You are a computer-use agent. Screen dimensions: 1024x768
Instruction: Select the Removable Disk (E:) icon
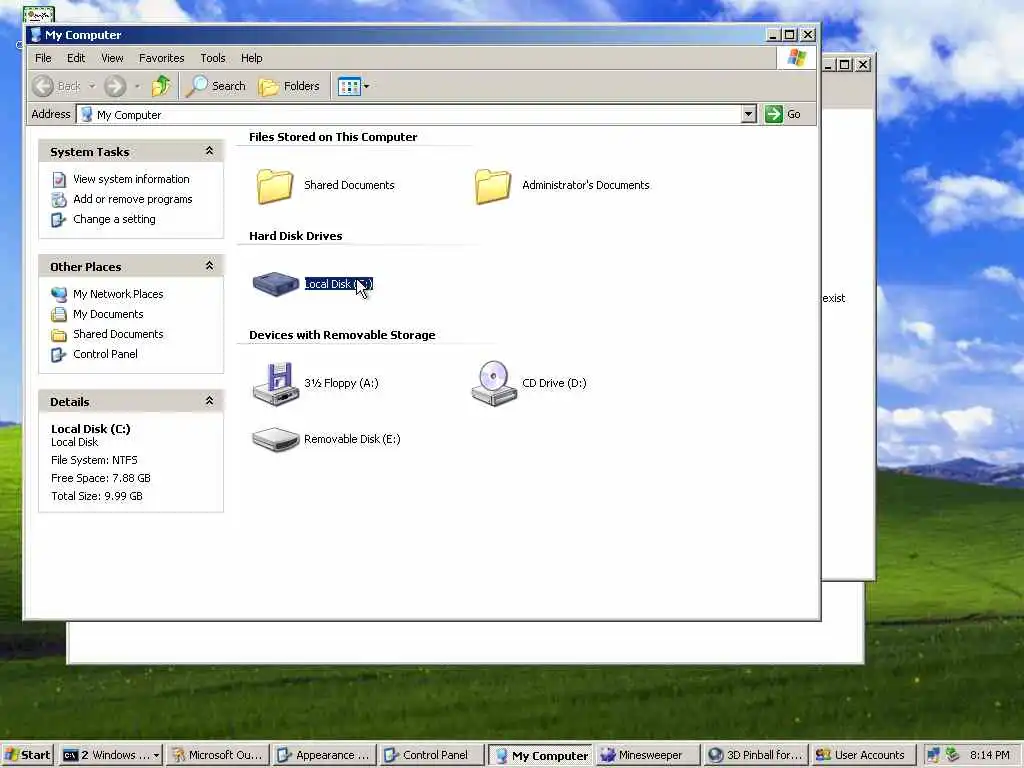click(276, 439)
